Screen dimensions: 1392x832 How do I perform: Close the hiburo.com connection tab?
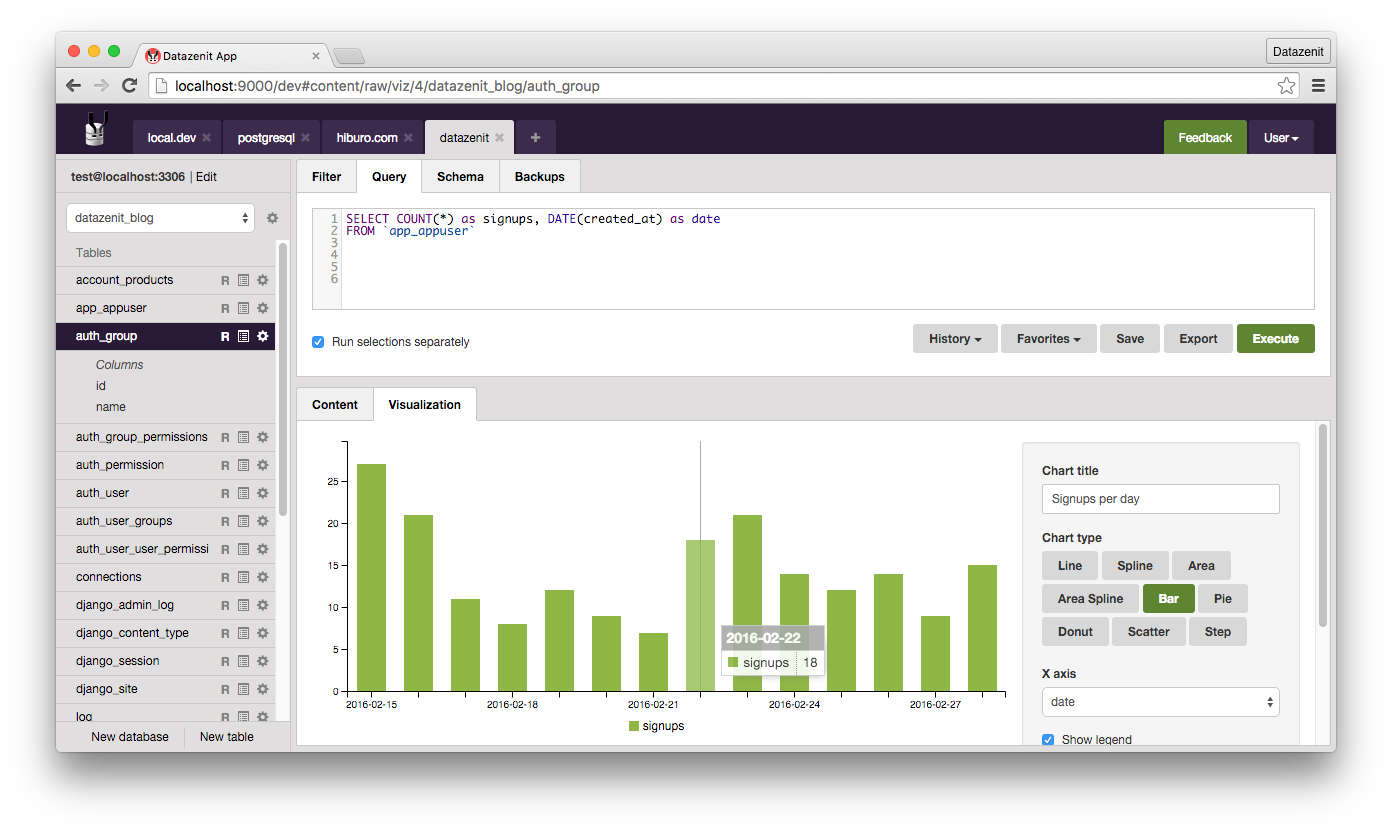tap(408, 138)
